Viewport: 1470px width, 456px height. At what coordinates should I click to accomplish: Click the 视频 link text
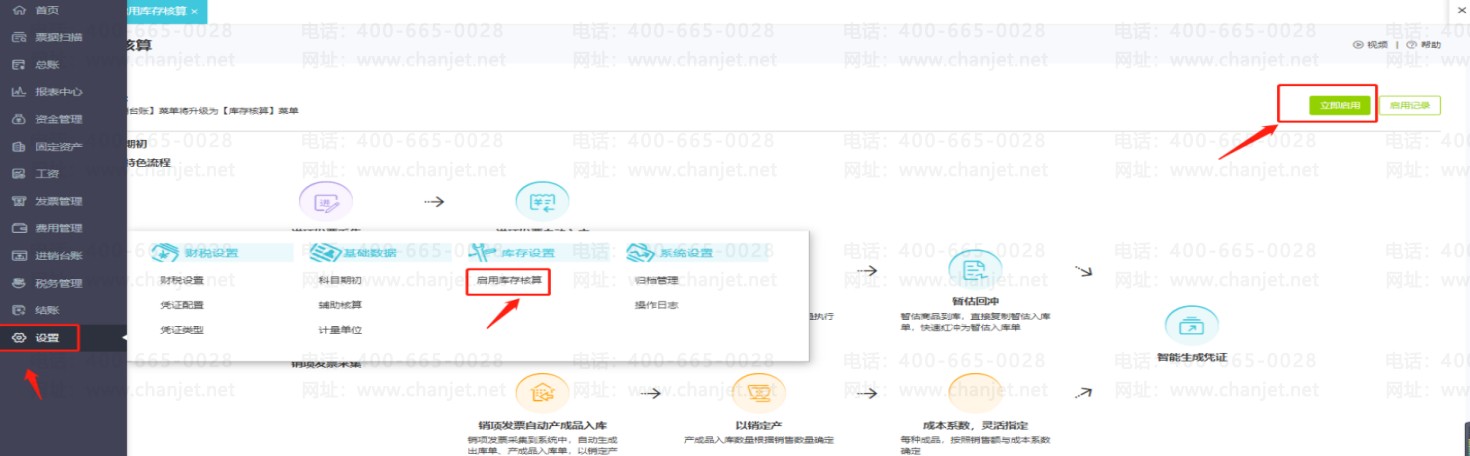click(1377, 44)
